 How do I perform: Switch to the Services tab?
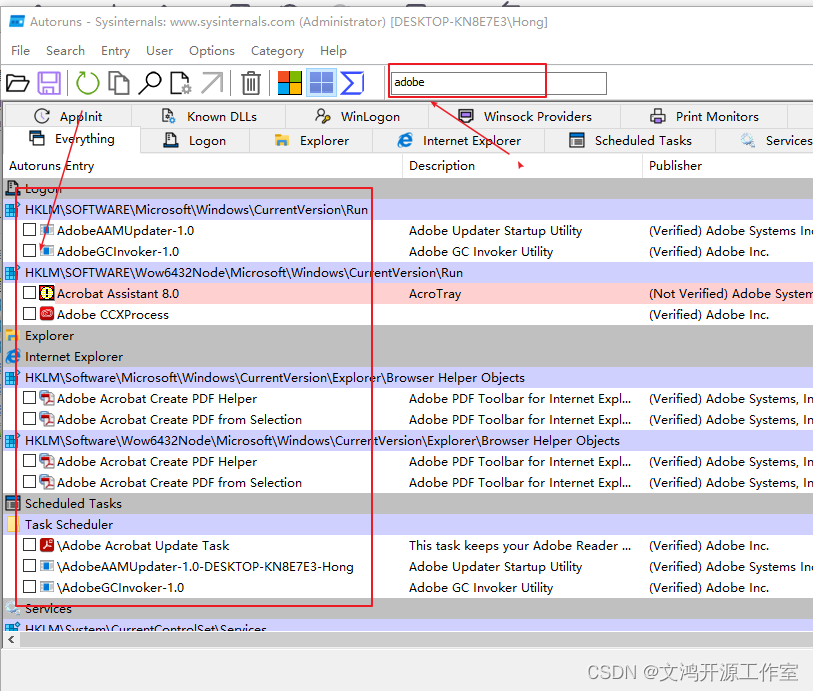coord(765,140)
